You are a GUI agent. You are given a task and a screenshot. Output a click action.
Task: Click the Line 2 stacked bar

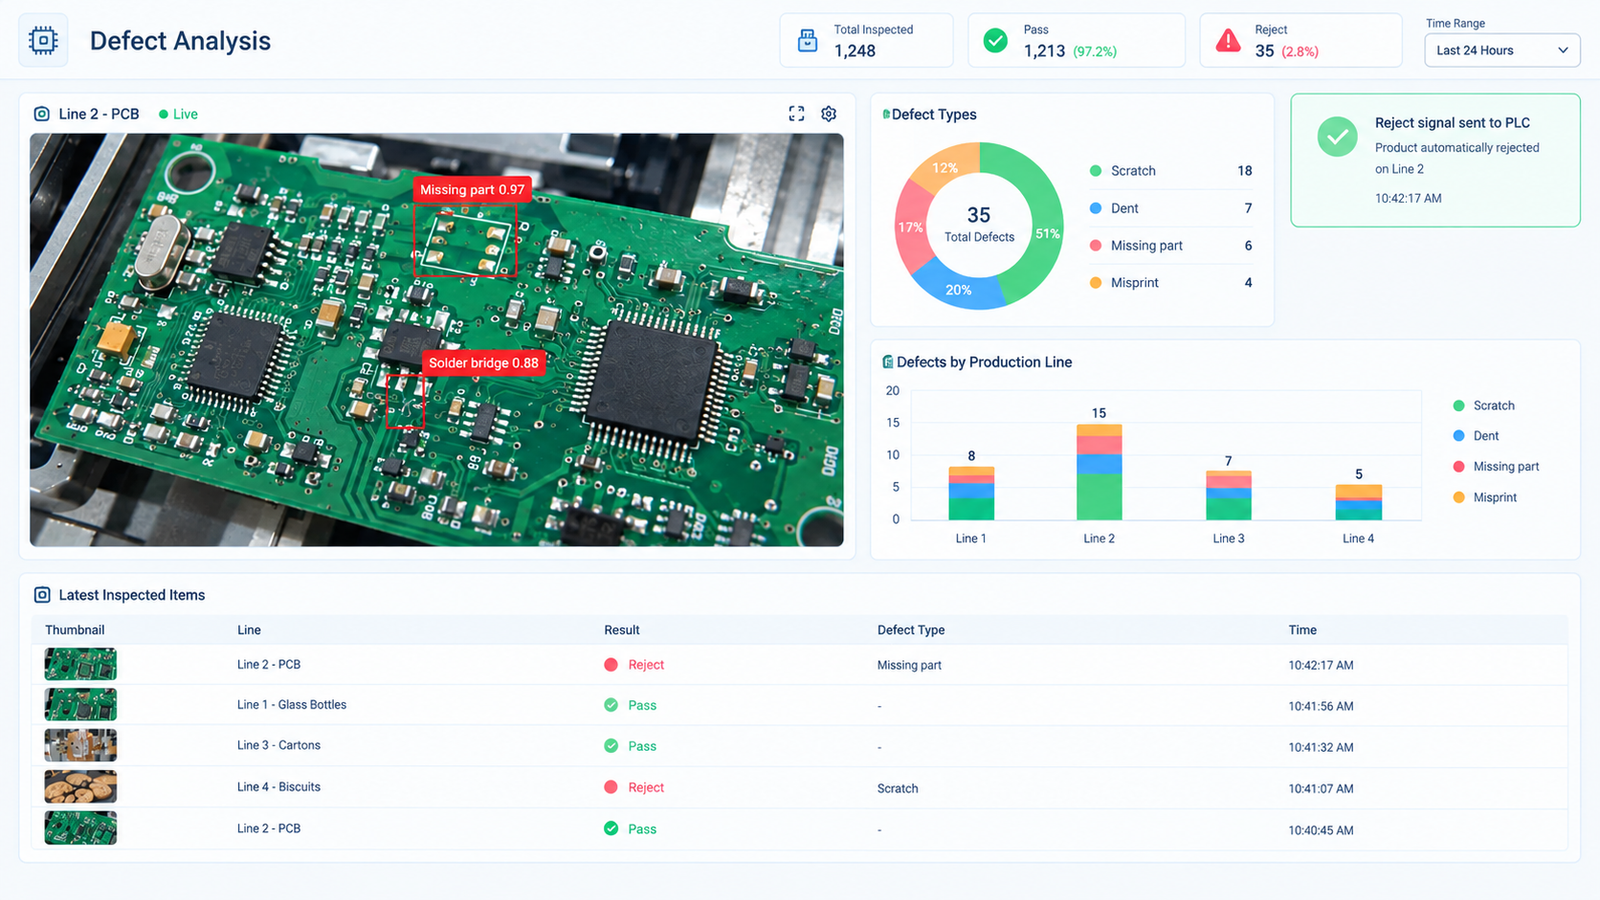point(1099,472)
